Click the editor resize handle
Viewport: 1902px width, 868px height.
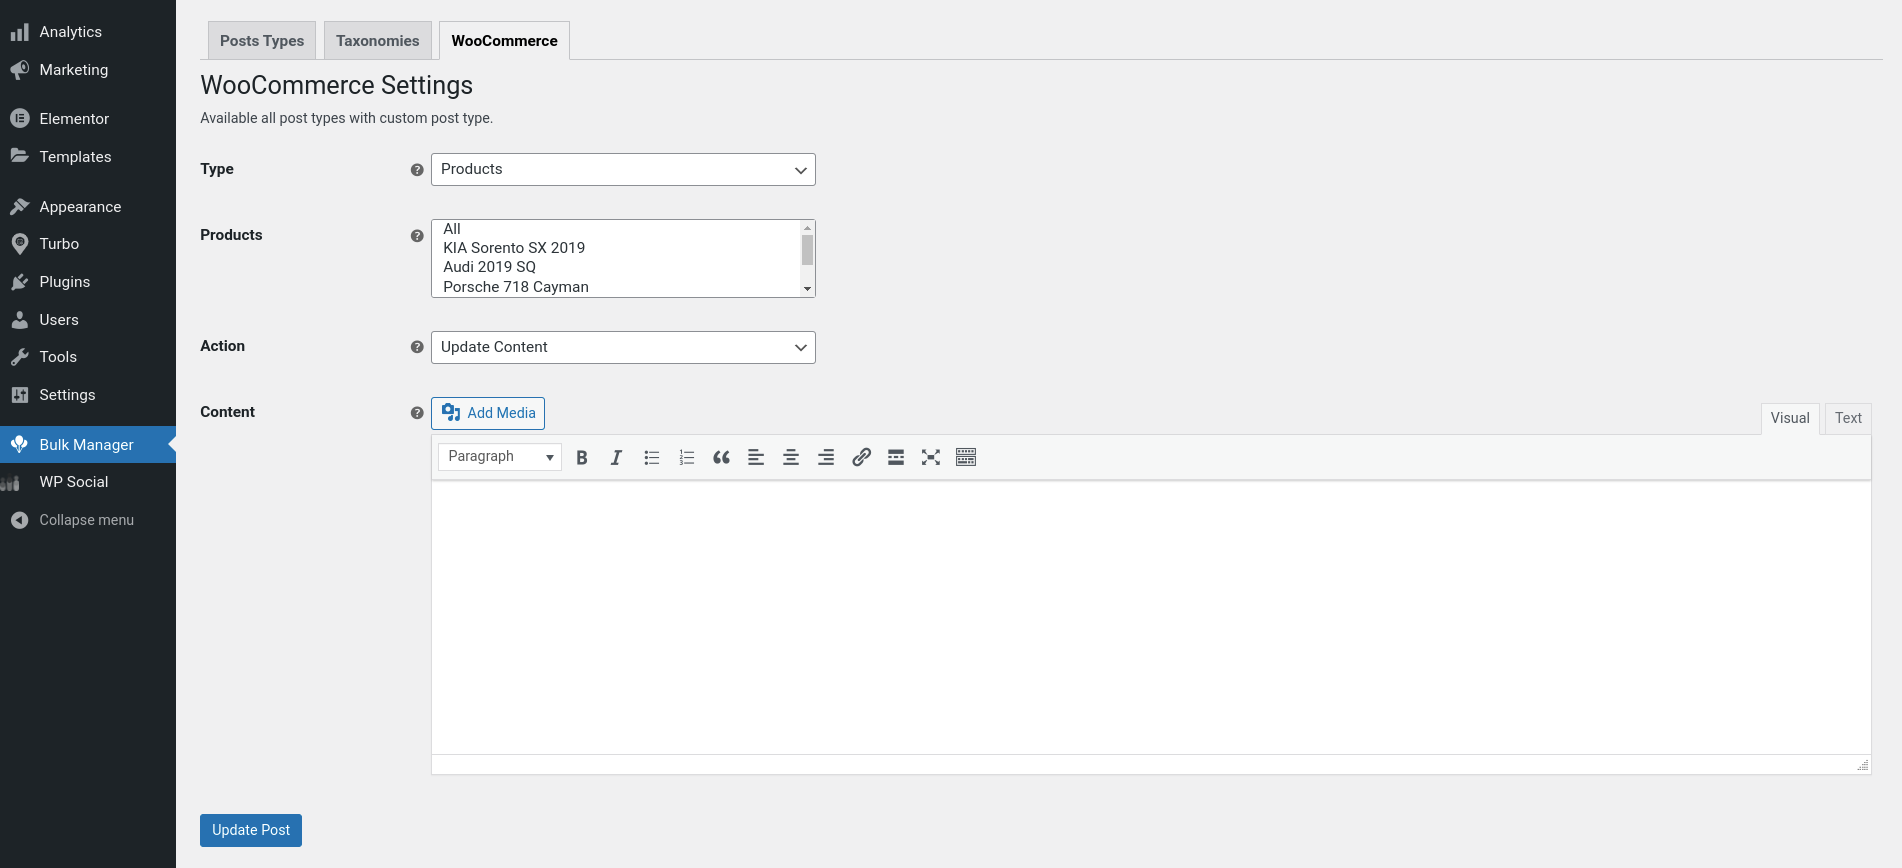click(x=1863, y=765)
